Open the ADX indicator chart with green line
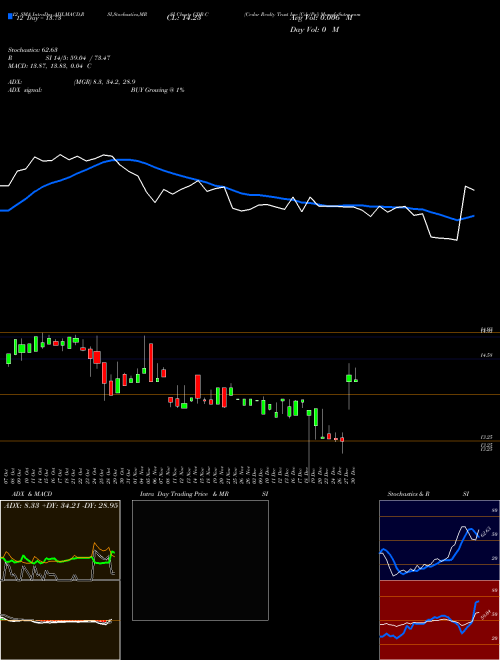Viewport: 500px width, 660px height. pyautogui.click(x=60, y=540)
